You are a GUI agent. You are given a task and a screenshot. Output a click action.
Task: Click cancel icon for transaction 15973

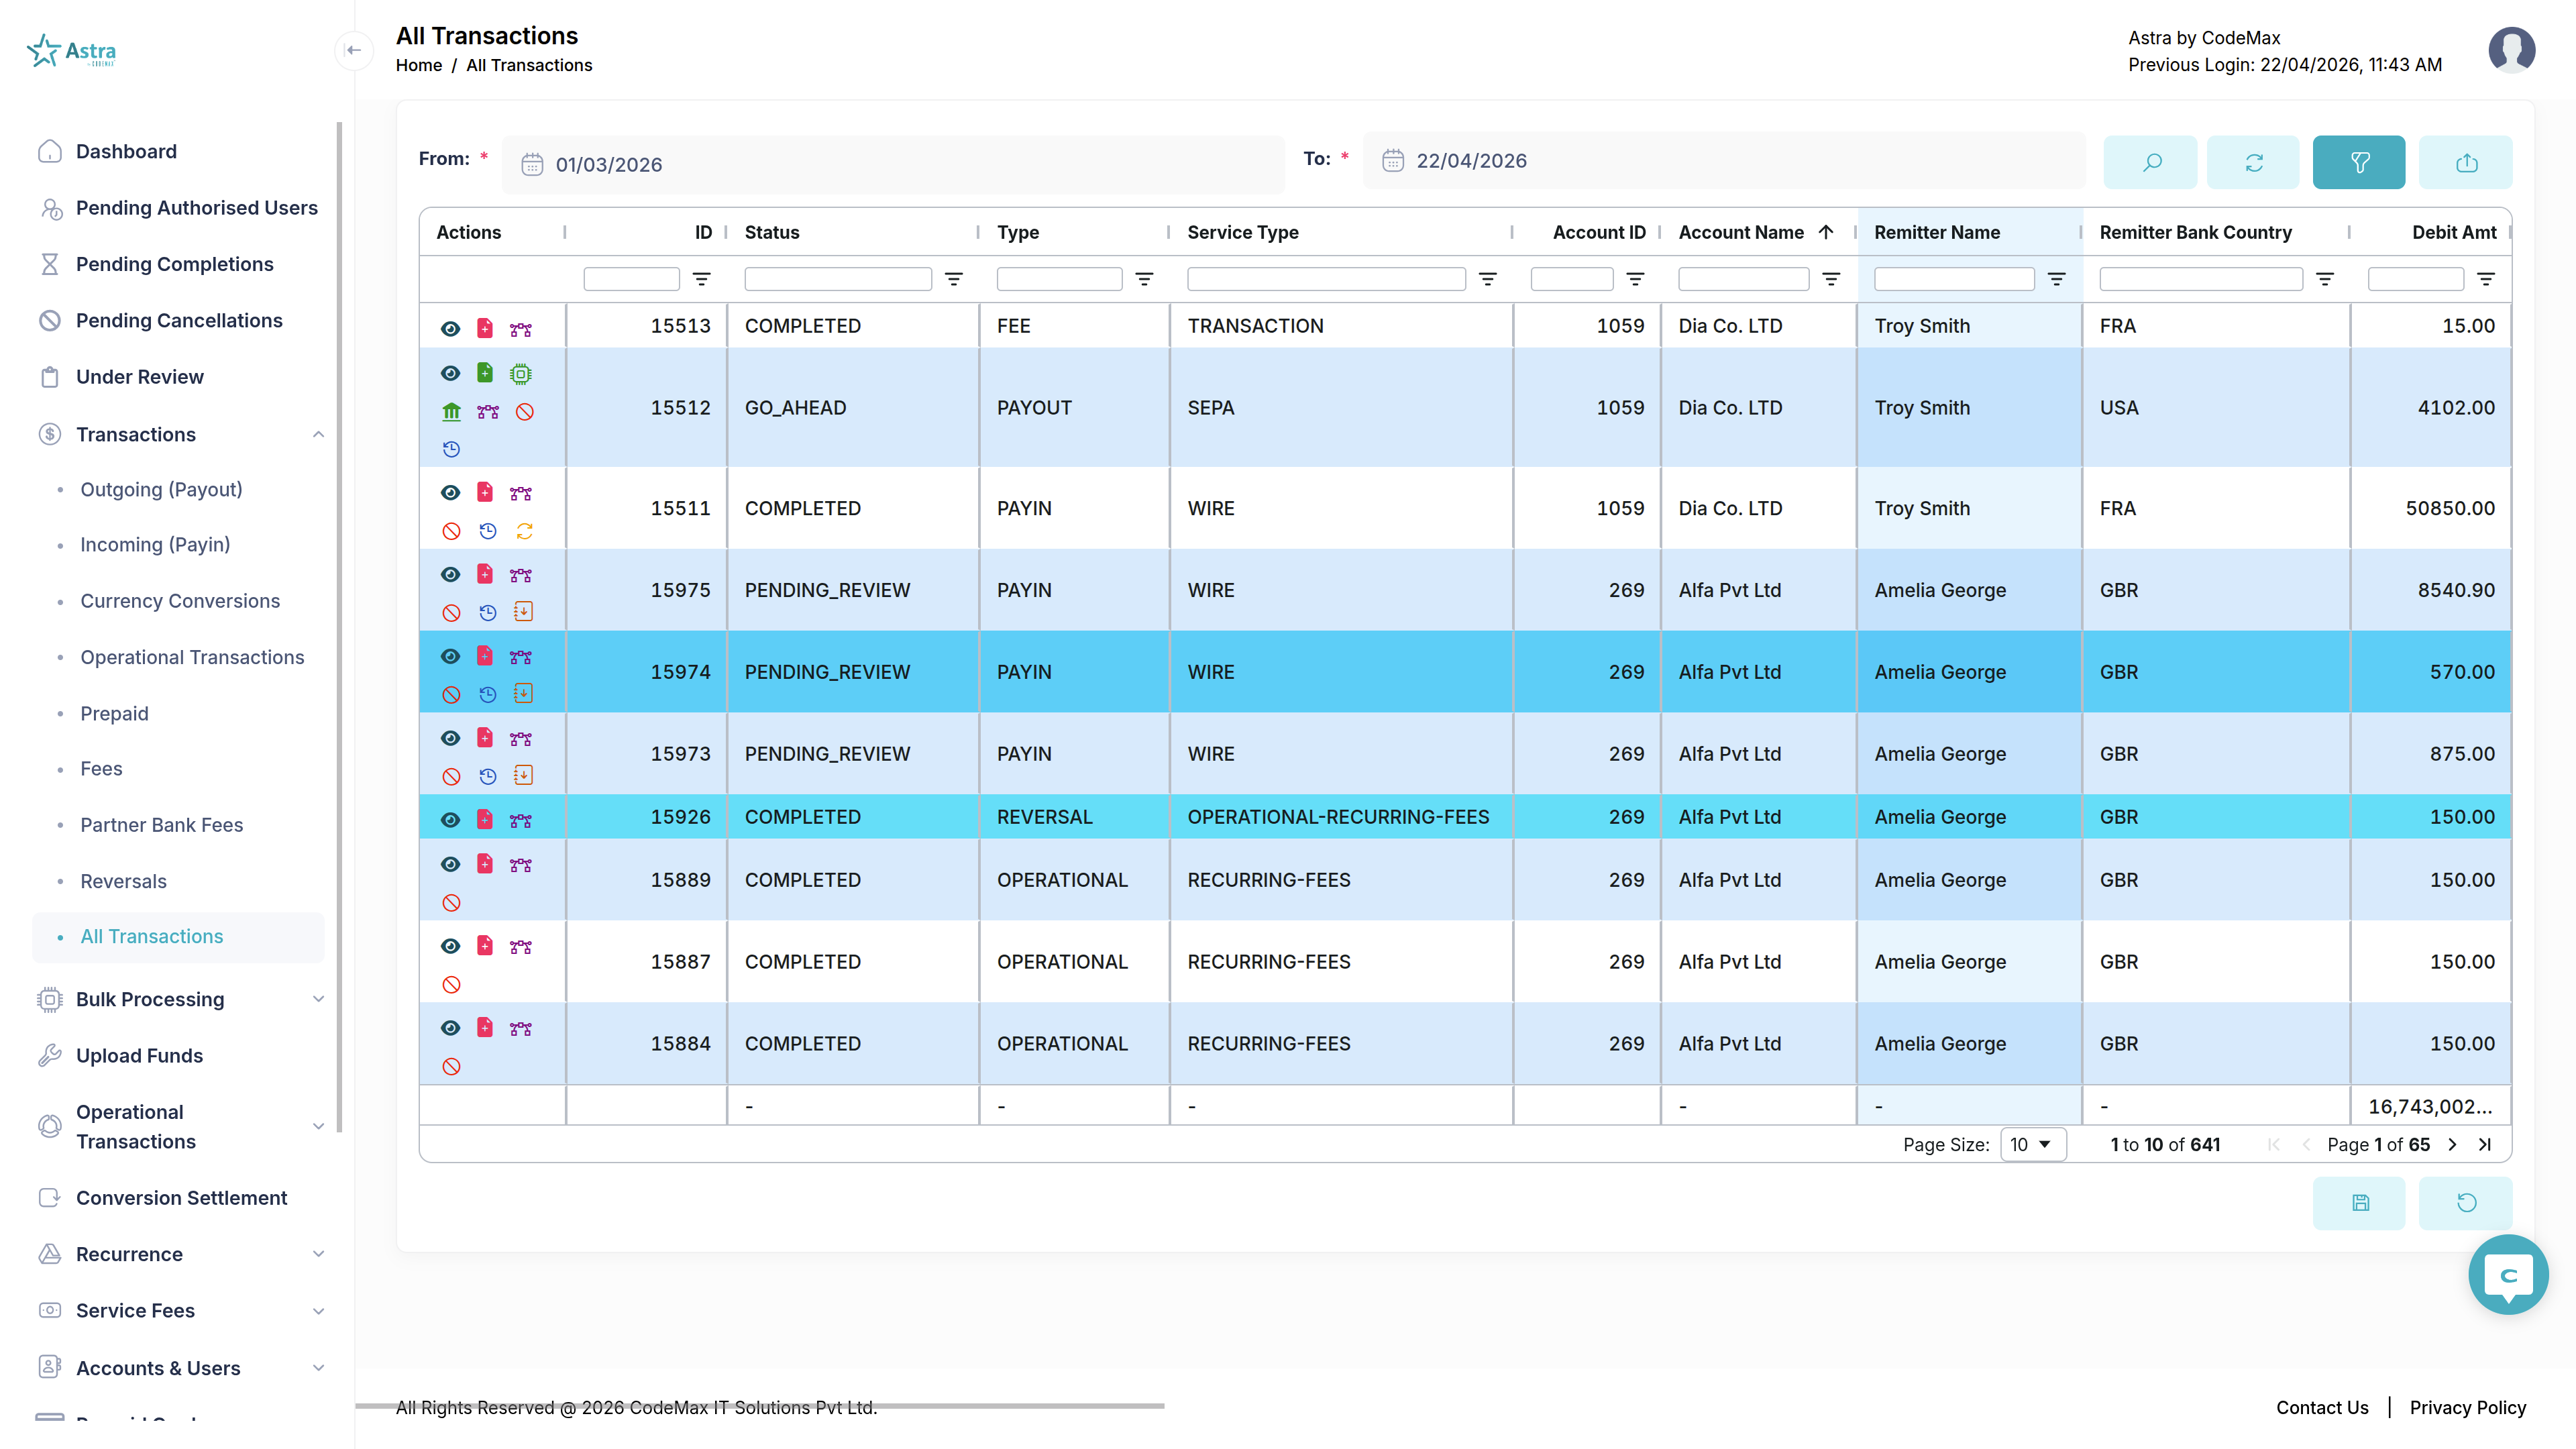(452, 777)
